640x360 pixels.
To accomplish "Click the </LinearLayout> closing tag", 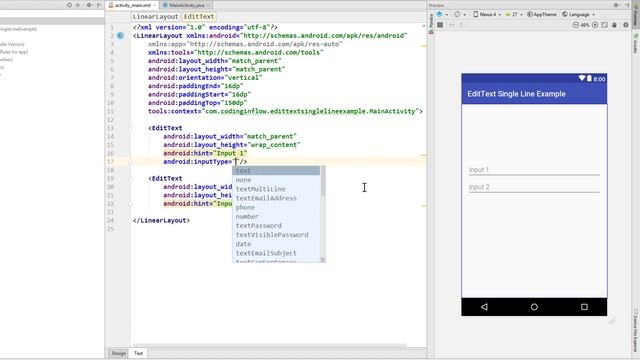I will 161,220.
